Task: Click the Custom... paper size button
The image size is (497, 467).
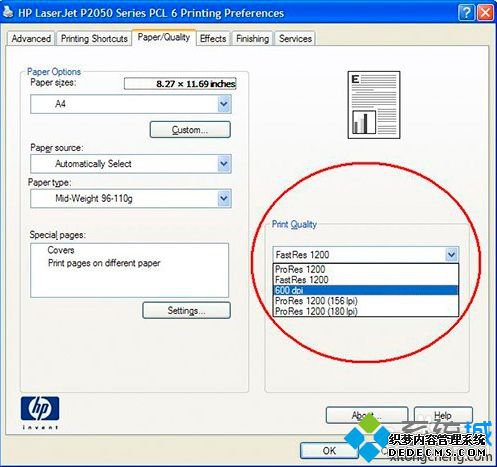Action: click(190, 130)
